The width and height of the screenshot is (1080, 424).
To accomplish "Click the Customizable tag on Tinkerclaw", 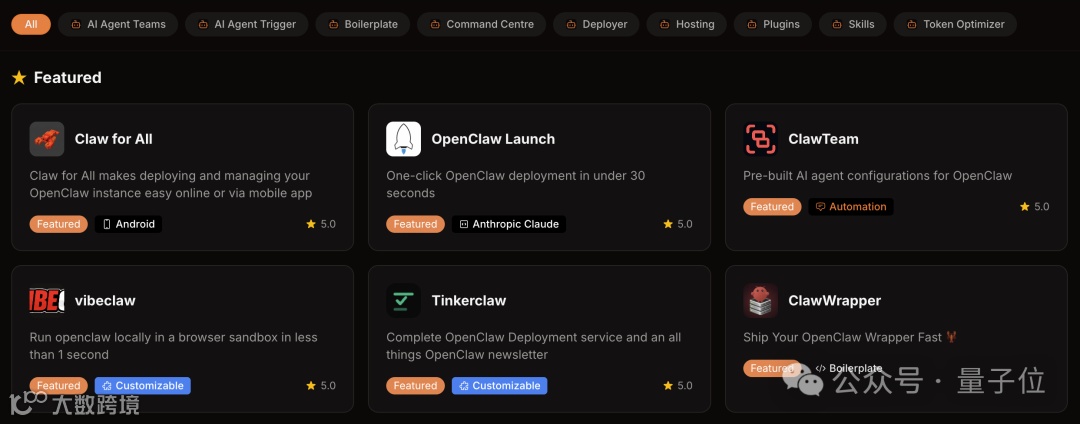I will click(499, 385).
